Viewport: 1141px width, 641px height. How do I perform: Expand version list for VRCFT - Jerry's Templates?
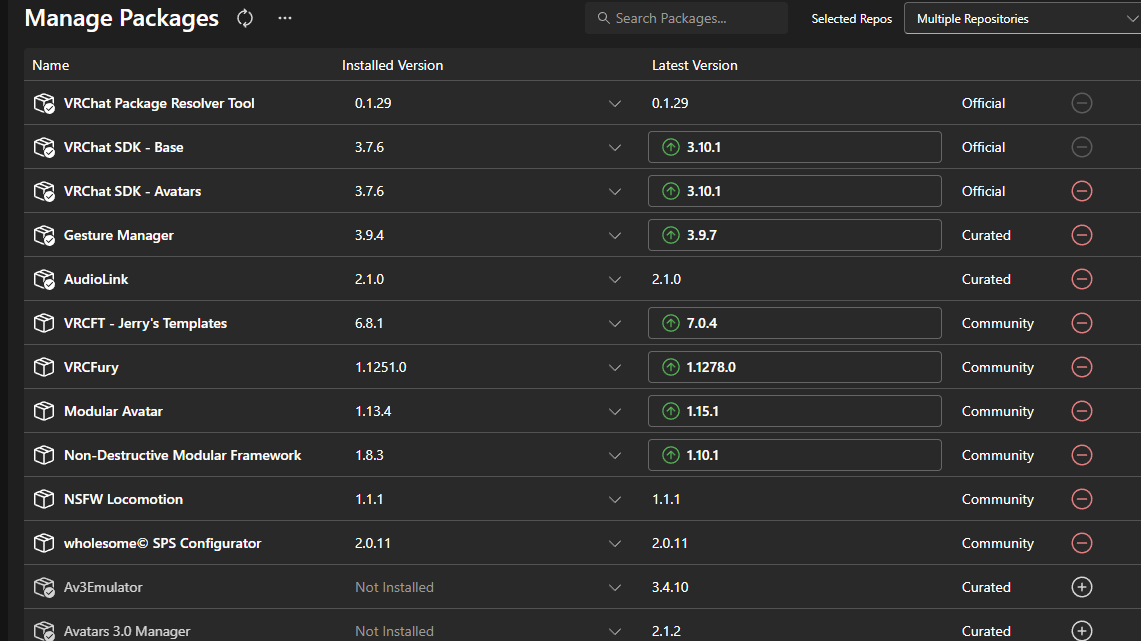click(615, 324)
